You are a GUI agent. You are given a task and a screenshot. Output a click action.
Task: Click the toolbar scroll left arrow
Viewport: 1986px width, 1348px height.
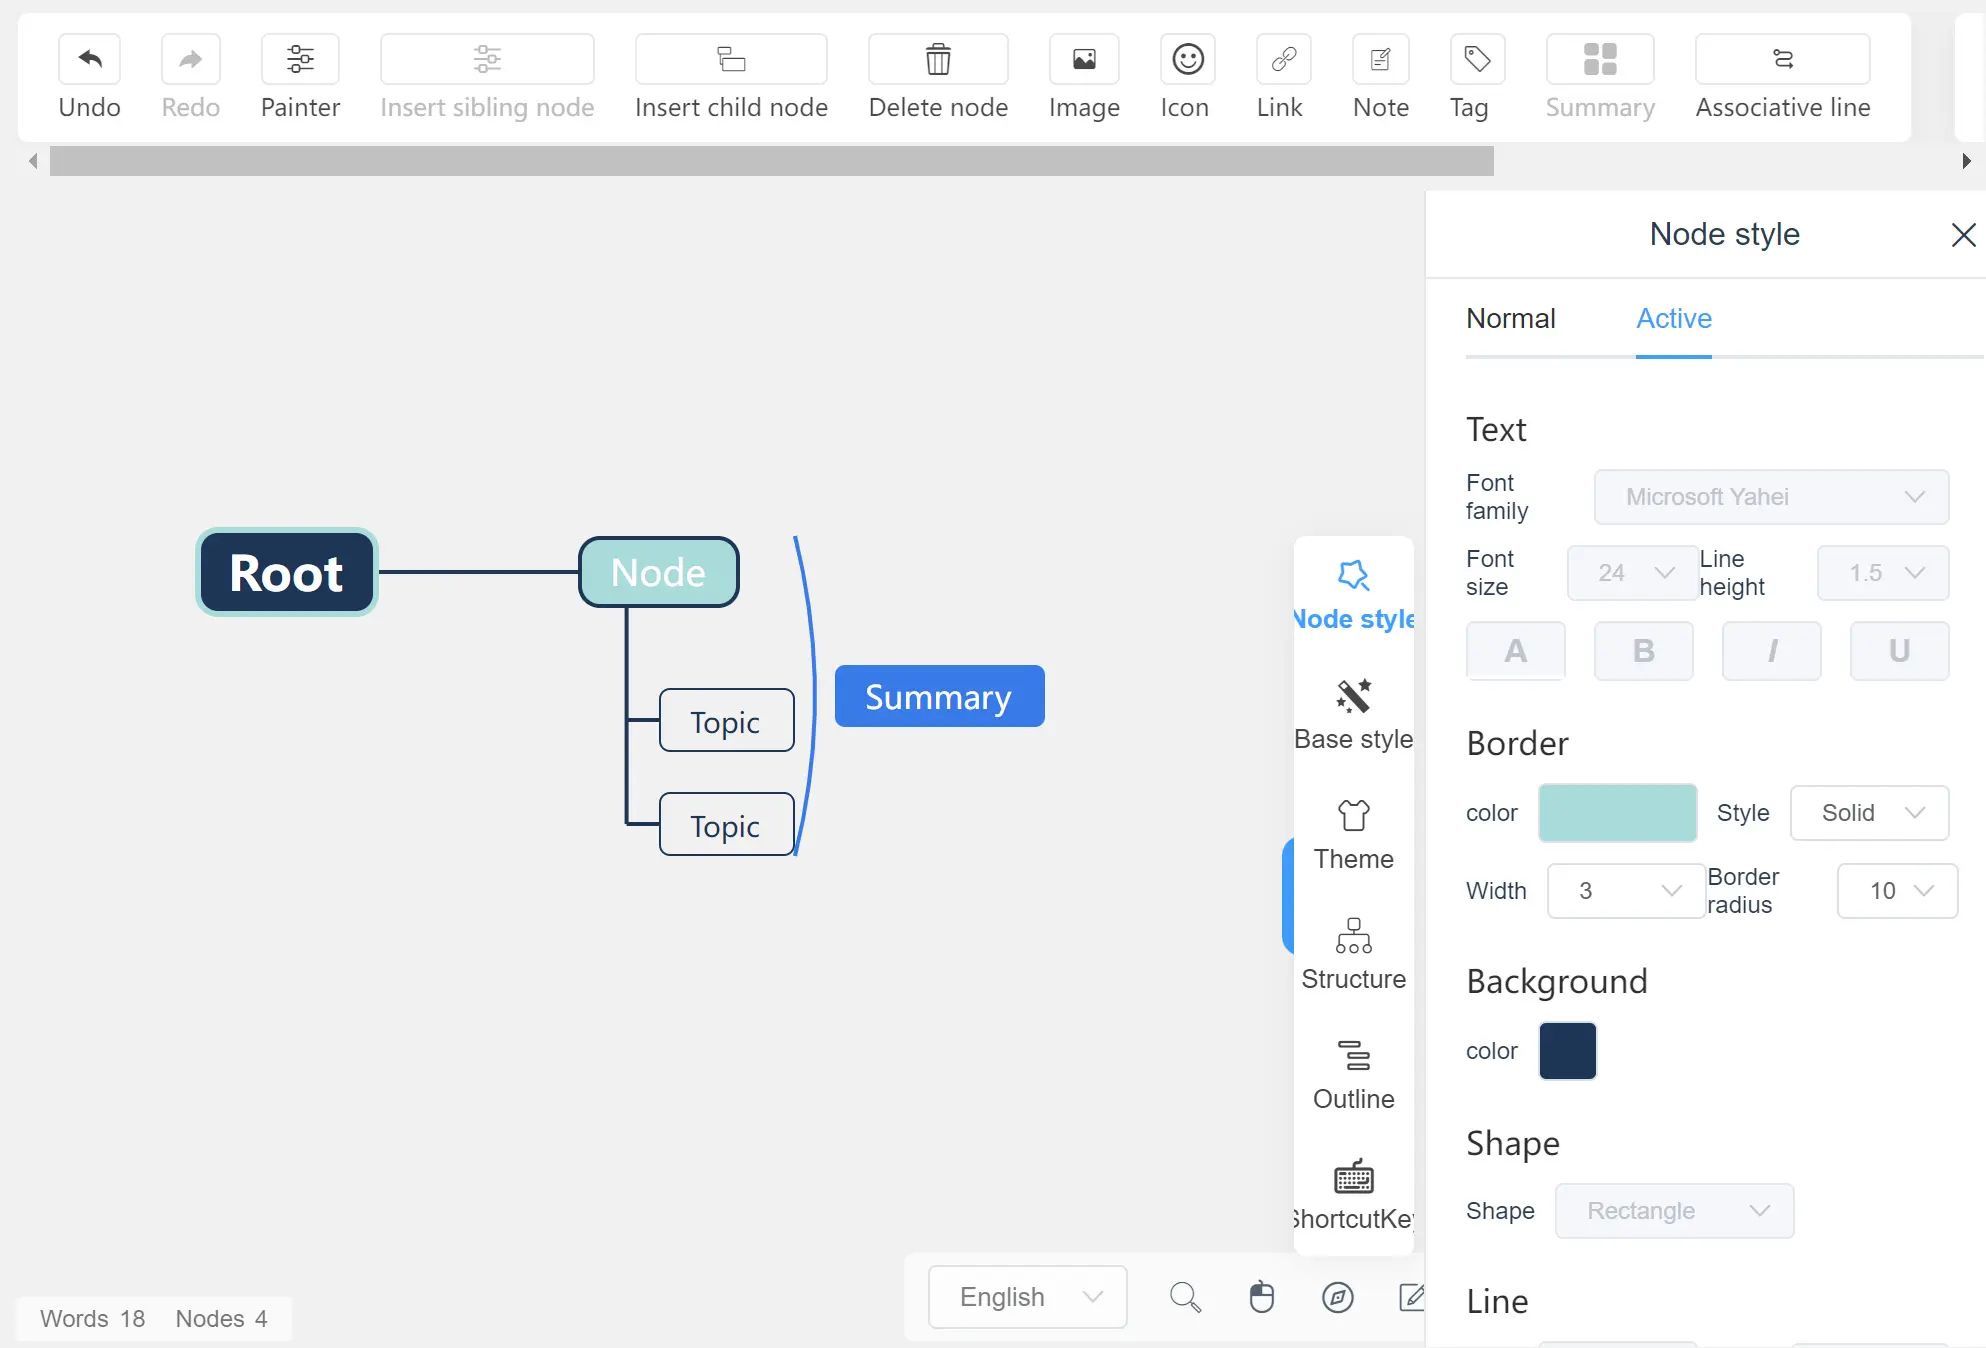[x=33, y=161]
